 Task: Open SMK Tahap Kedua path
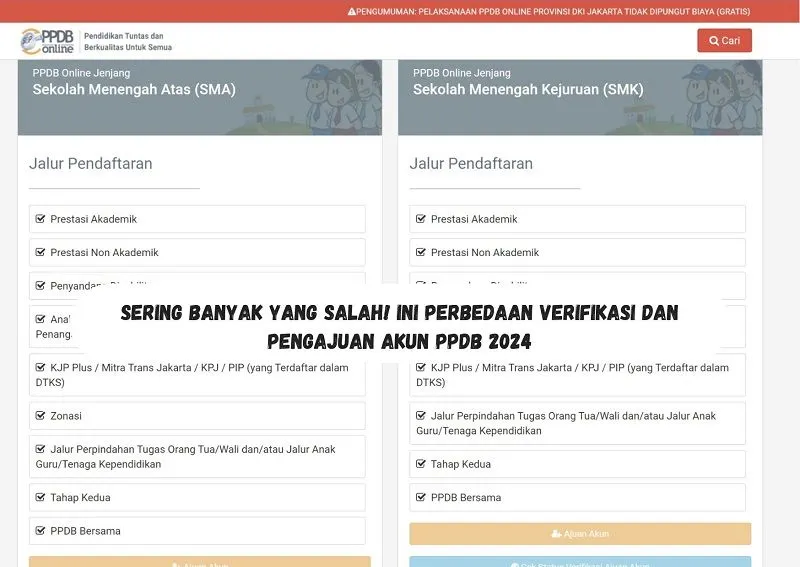pyautogui.click(x=577, y=464)
